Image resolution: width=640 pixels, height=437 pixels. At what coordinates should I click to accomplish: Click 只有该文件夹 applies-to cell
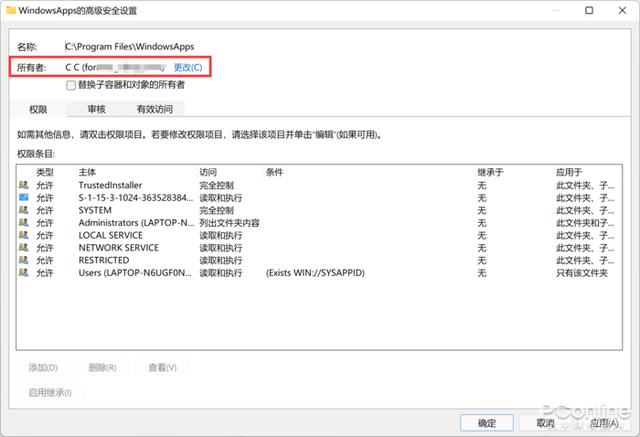pos(582,273)
